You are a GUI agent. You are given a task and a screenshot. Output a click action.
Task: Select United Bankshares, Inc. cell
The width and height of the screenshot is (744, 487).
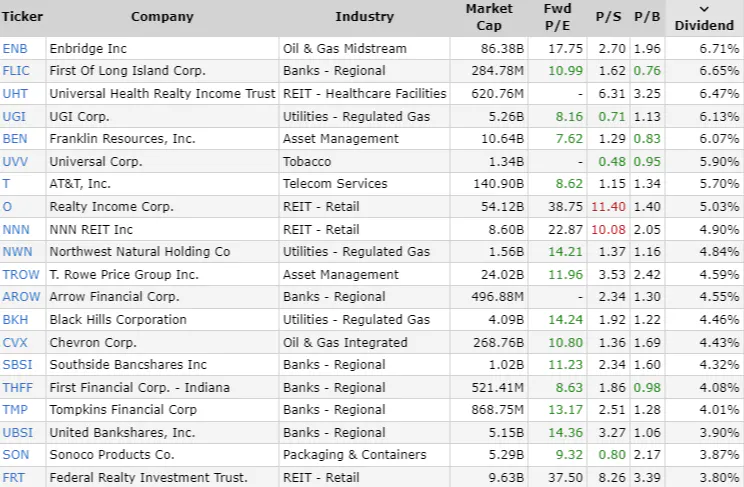[x=162, y=432]
